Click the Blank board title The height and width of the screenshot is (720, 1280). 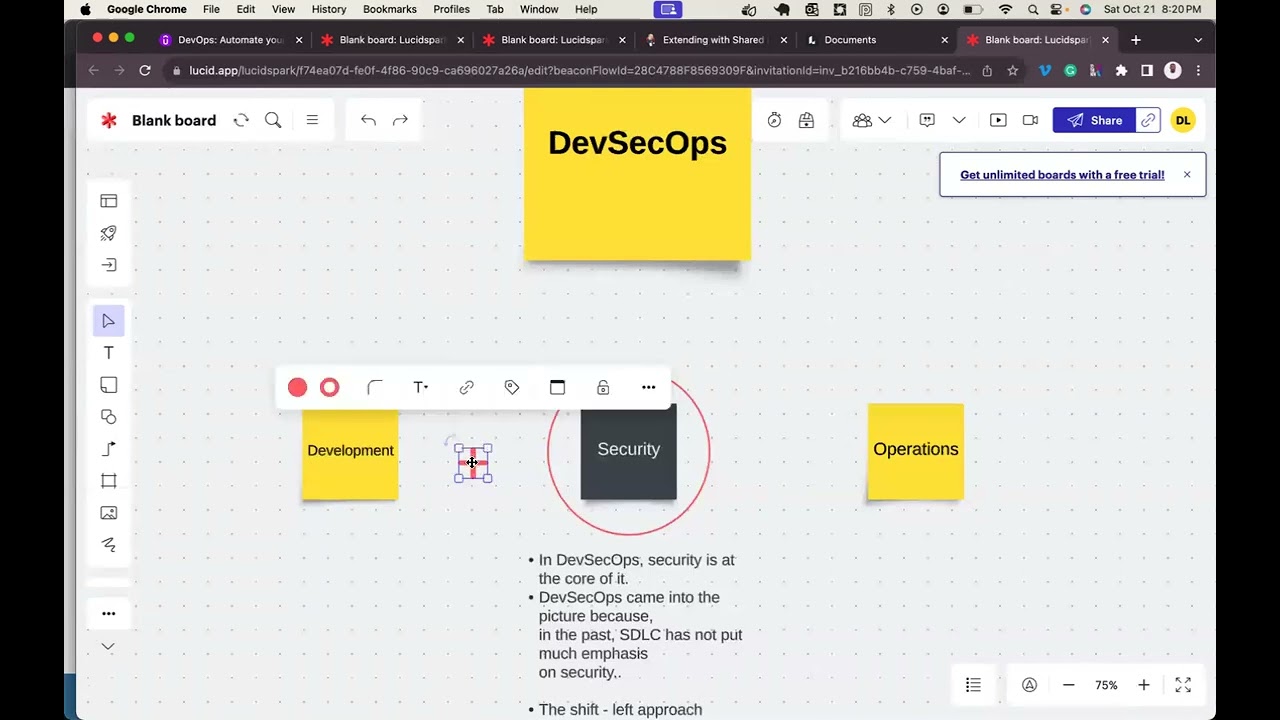pos(174,120)
